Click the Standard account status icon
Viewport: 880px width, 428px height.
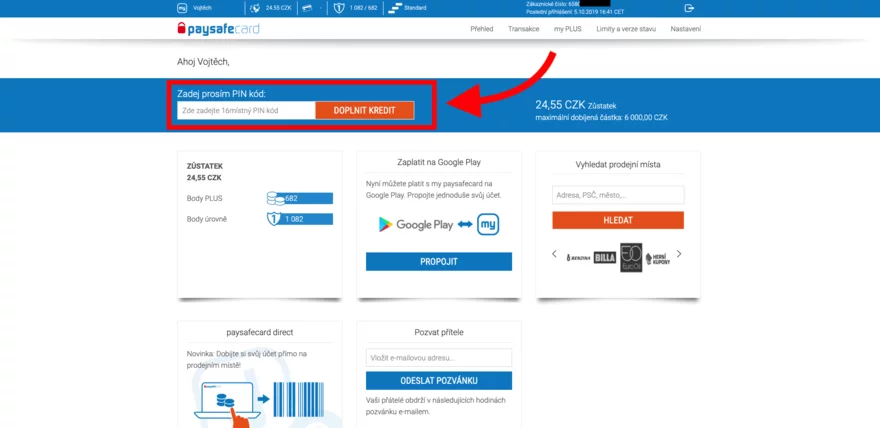(396, 8)
